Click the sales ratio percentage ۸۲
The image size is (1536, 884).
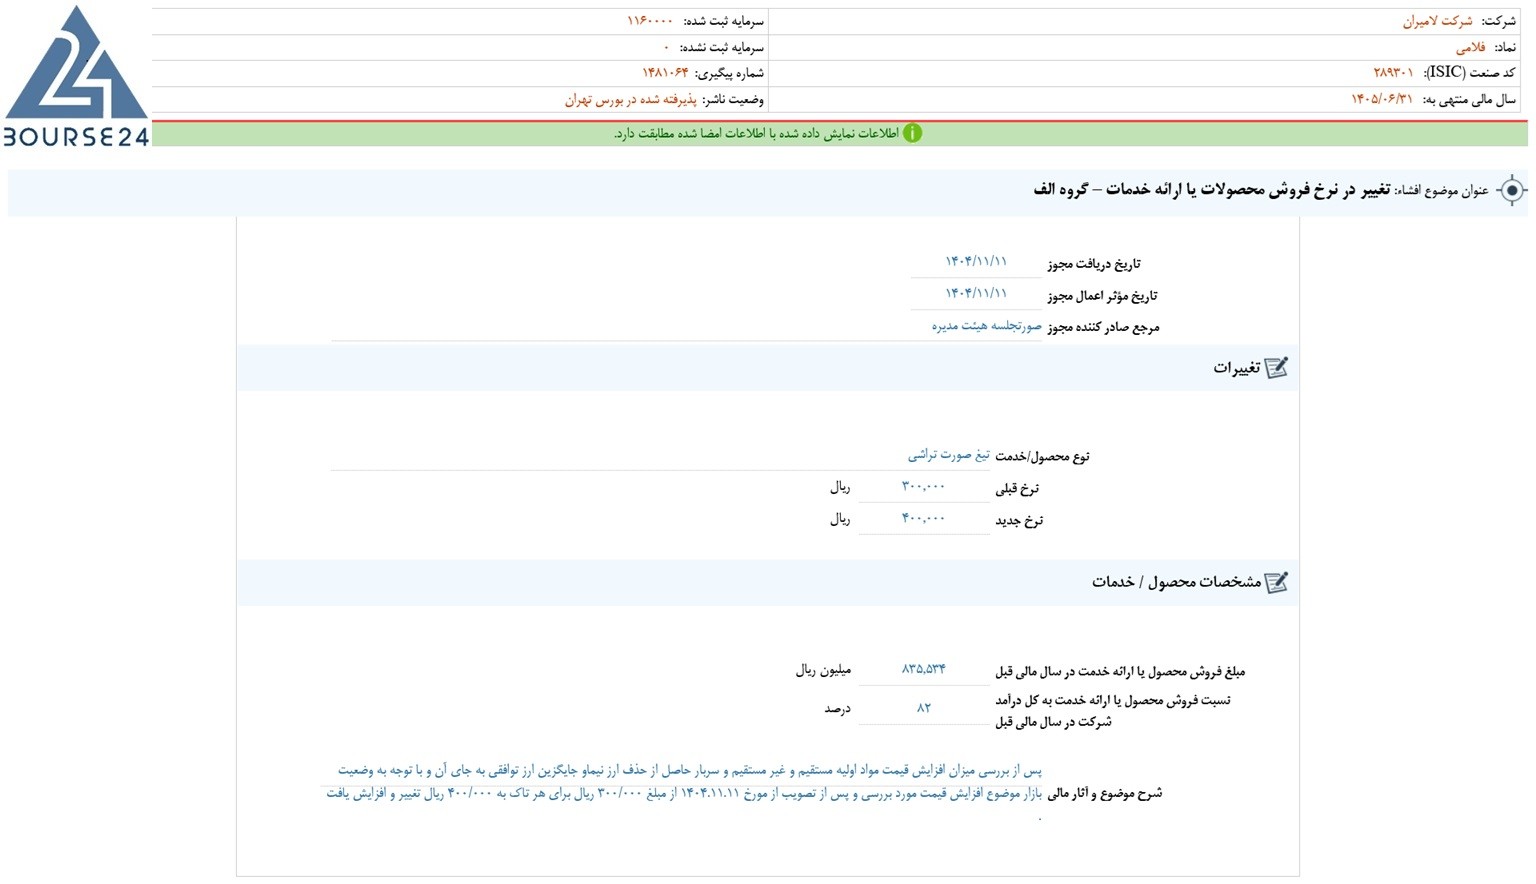[x=923, y=708]
